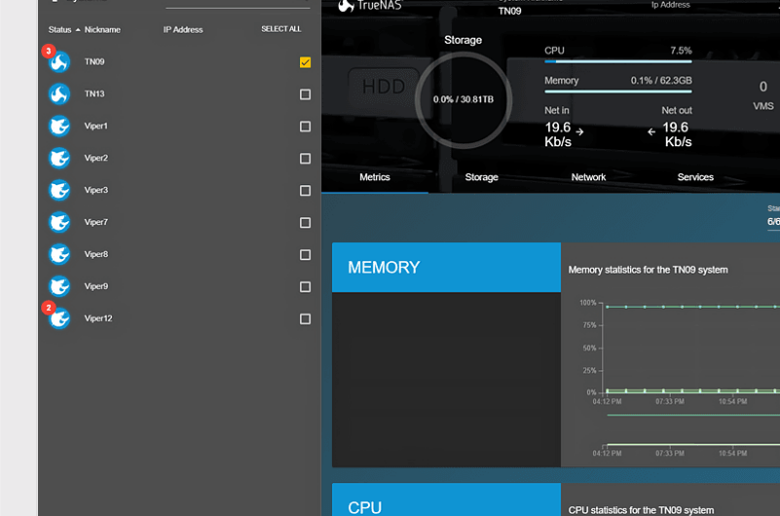780x516 pixels.
Task: Select the TN13 nickname row text
Action: pyautogui.click(x=94, y=94)
